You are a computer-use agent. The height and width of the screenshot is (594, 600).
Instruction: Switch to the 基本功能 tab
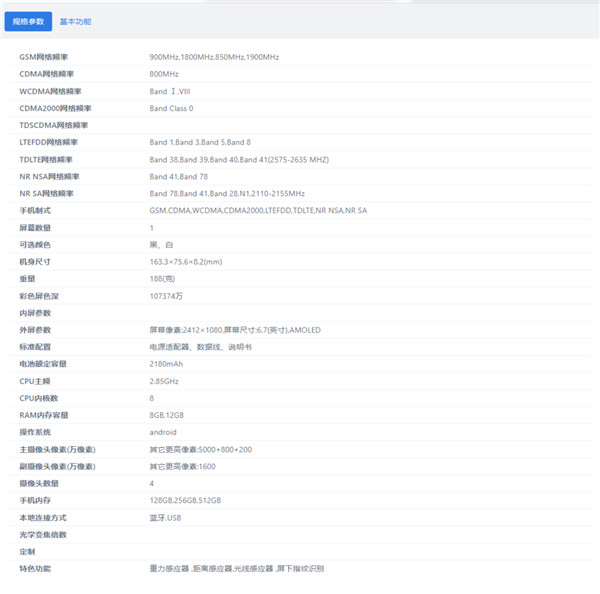75,21
